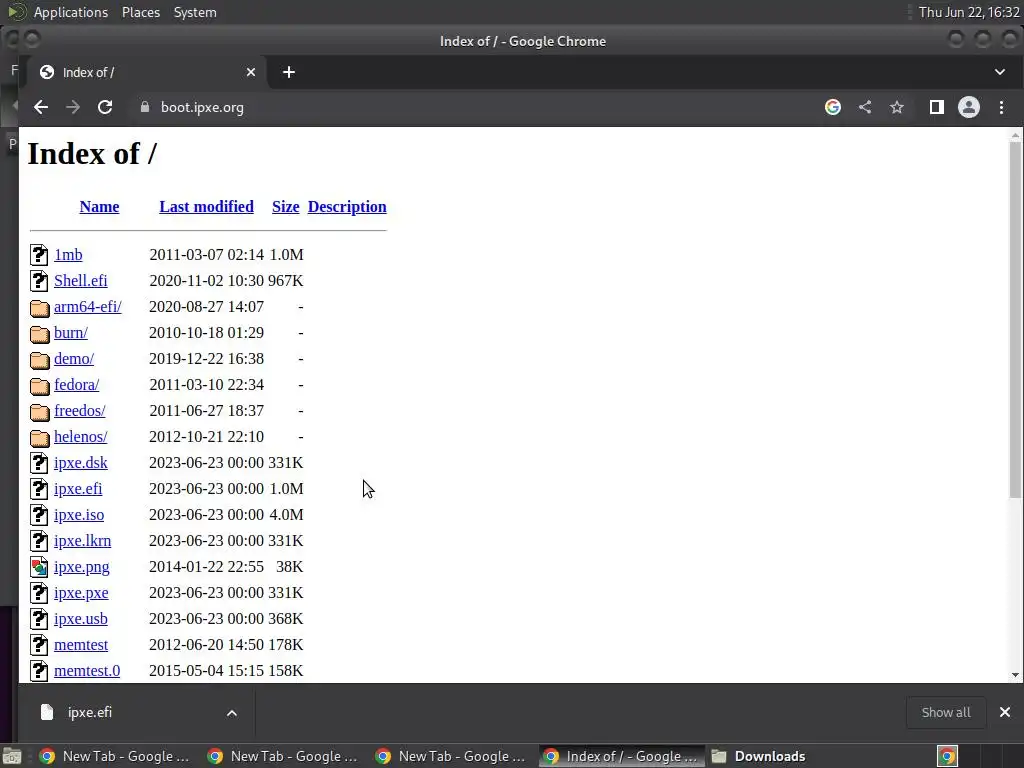1024x768 pixels.
Task: Download the ipxe.efi link in the listing
Action: (x=78, y=488)
